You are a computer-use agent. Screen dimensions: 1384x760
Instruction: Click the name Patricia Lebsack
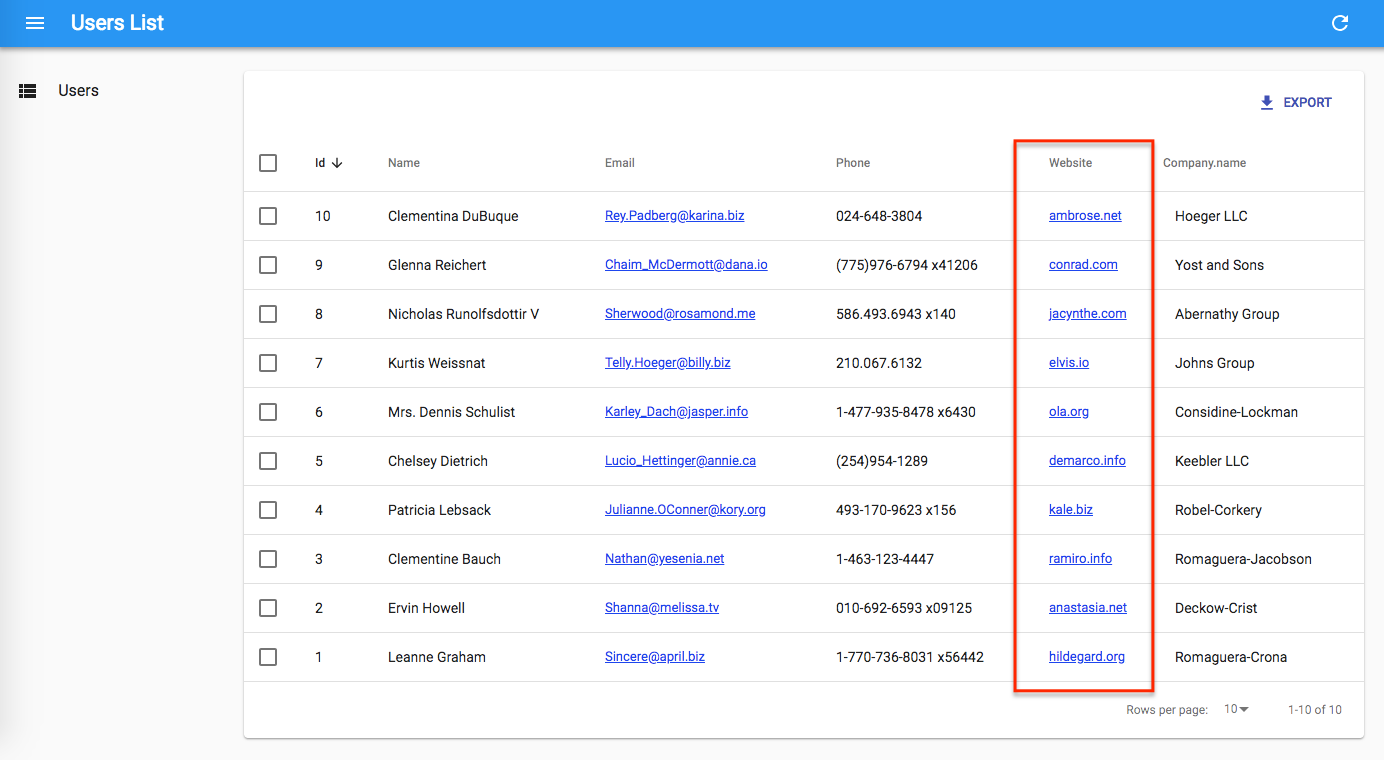coord(439,510)
